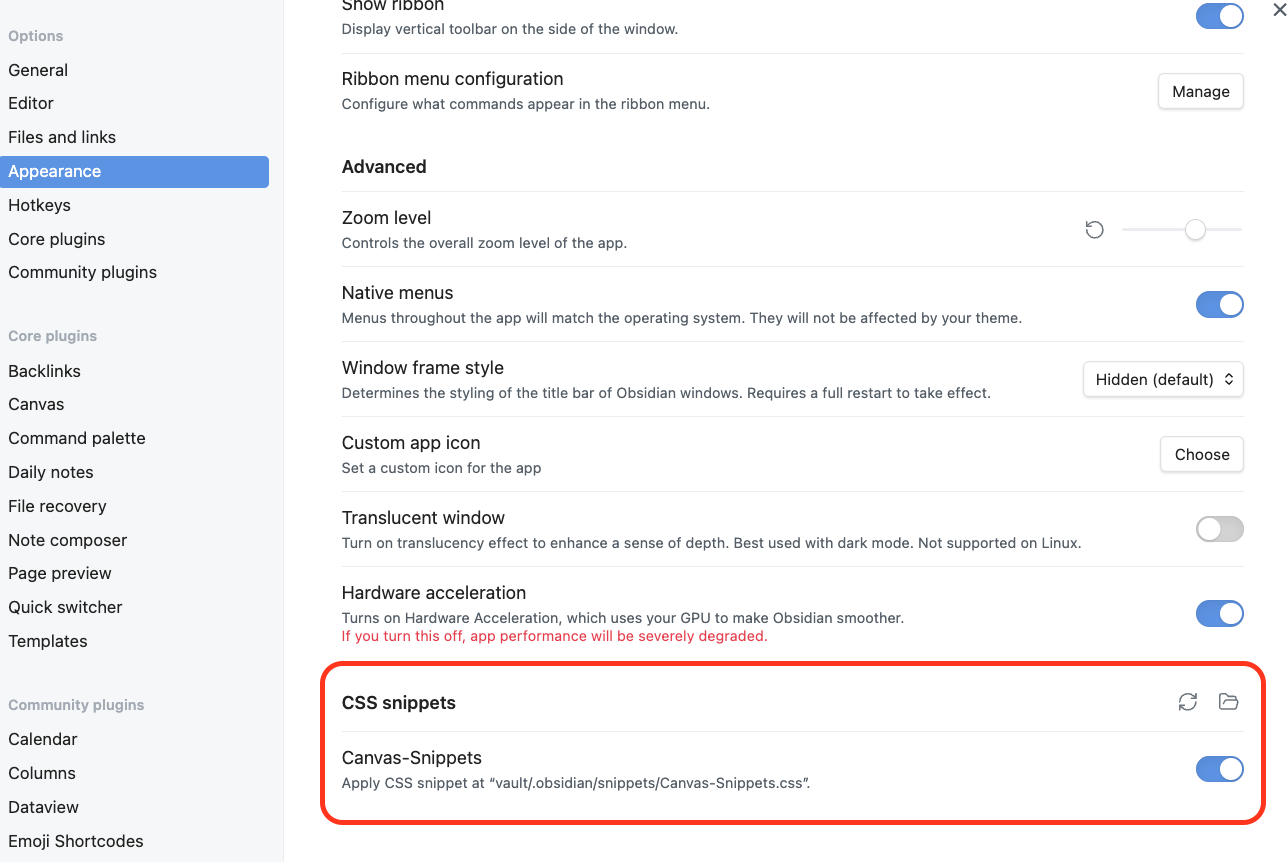
Task: Switch to the Editor settings
Action: [x=31, y=103]
